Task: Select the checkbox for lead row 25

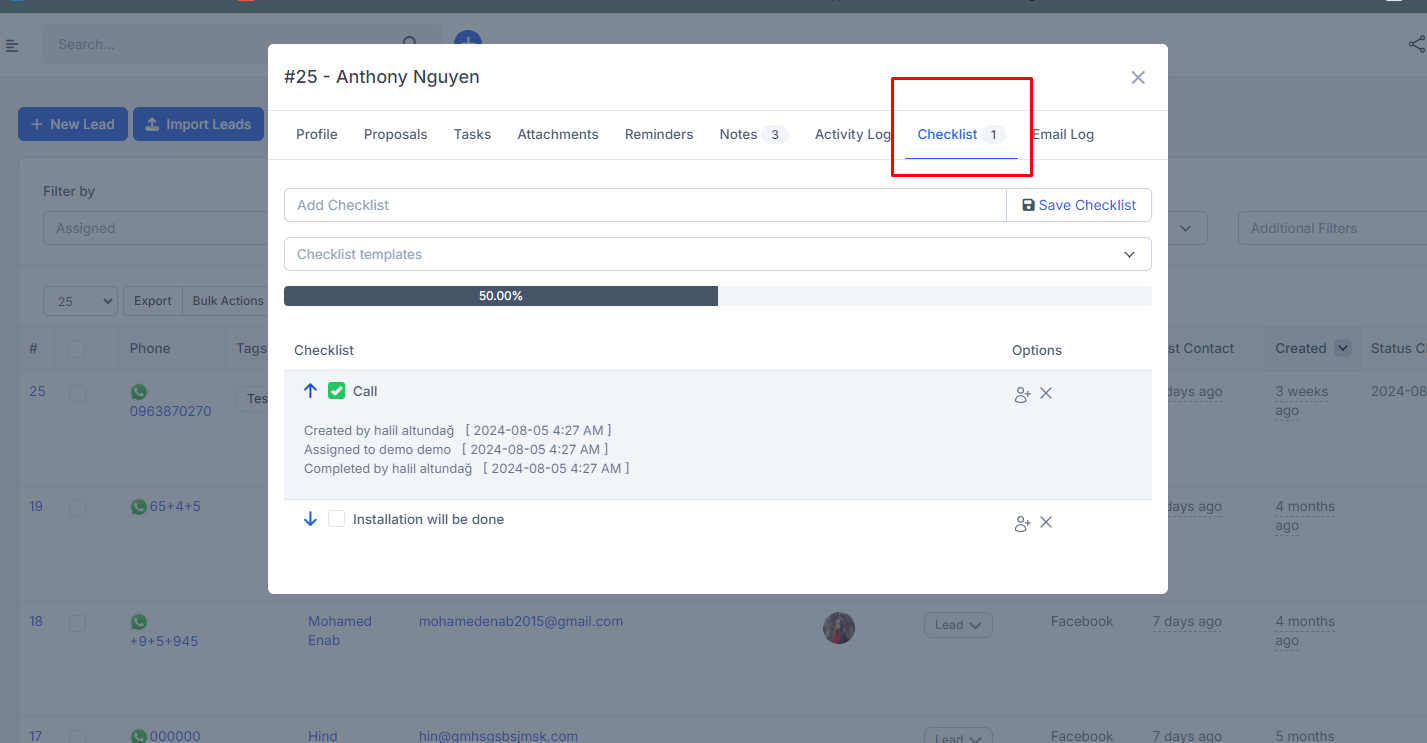Action: coord(77,393)
